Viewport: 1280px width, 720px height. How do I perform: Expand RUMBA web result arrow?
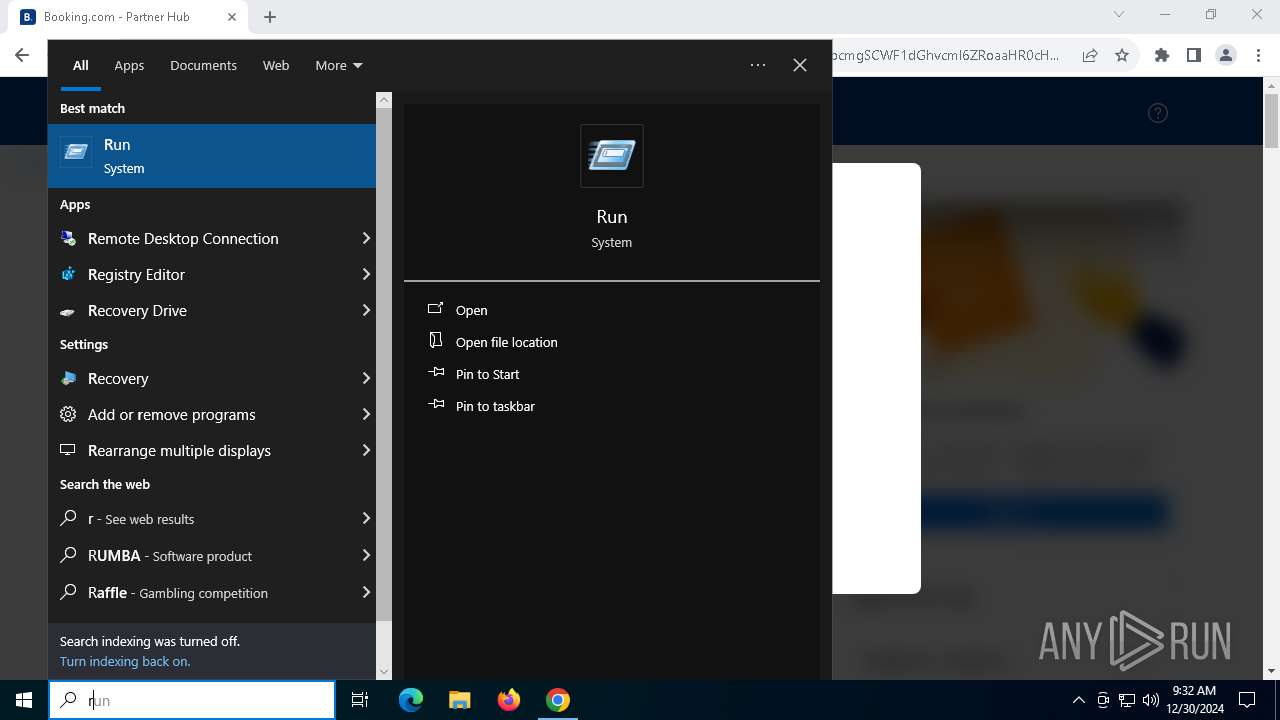pyautogui.click(x=366, y=555)
